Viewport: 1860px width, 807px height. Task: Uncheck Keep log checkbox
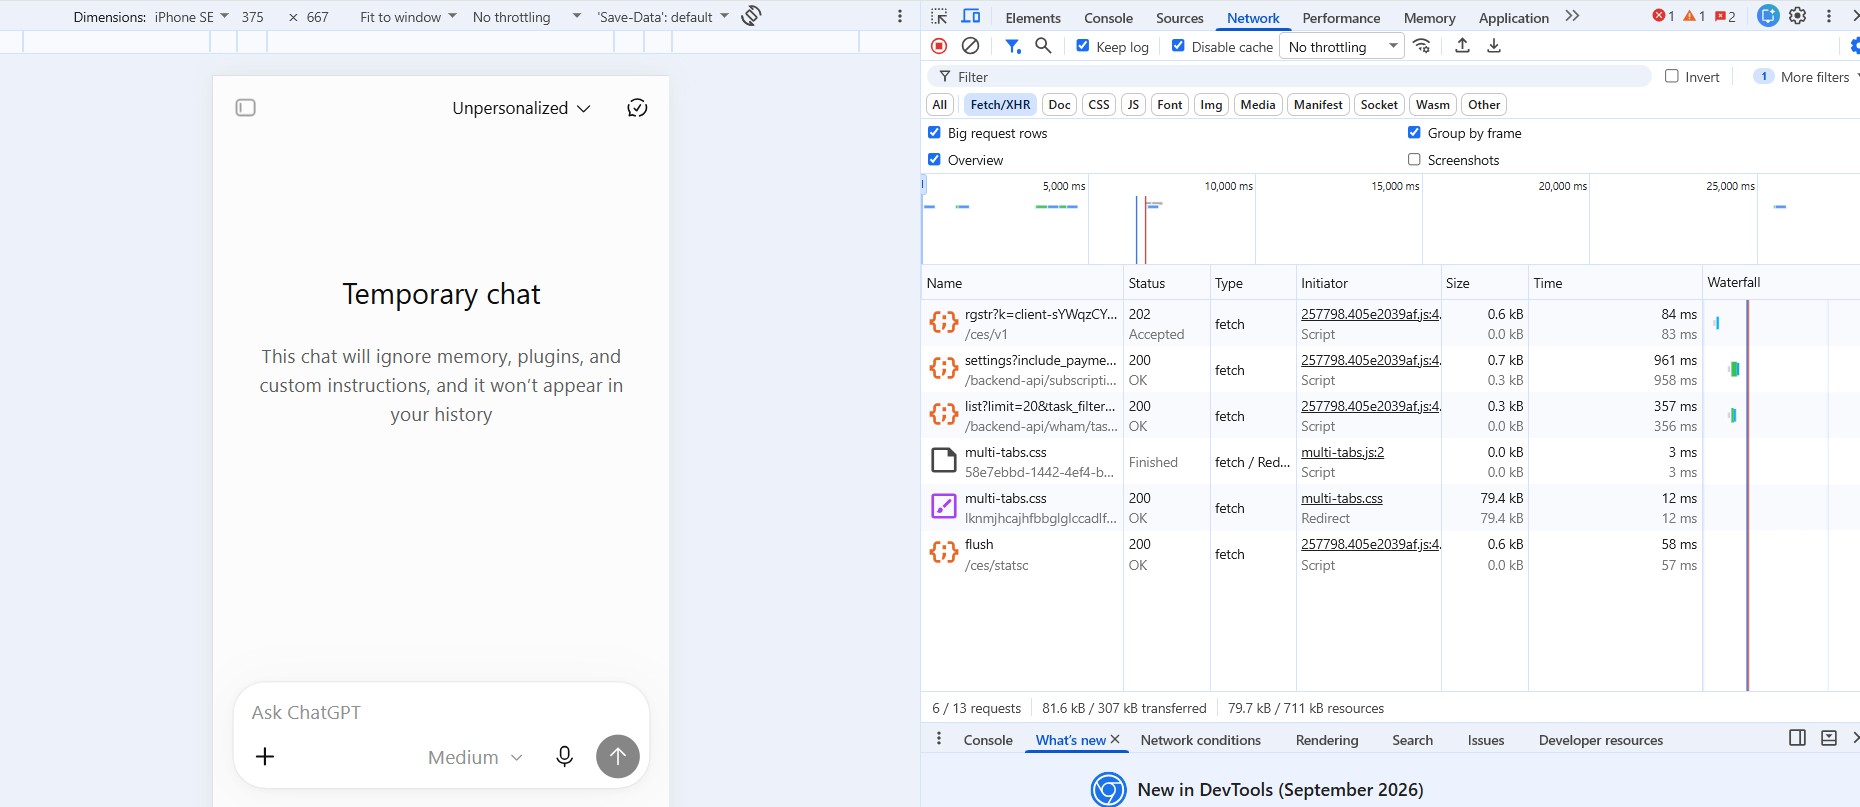coord(1083,45)
